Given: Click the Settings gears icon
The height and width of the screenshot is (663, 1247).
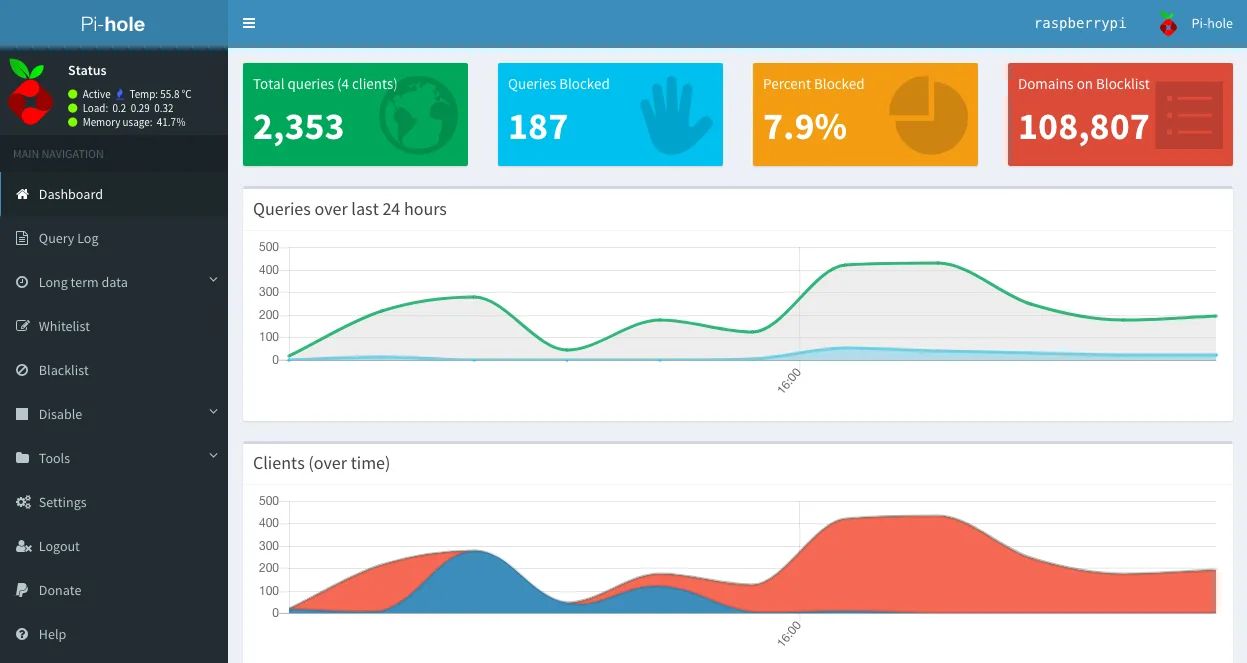Looking at the screenshot, I should (x=23, y=502).
